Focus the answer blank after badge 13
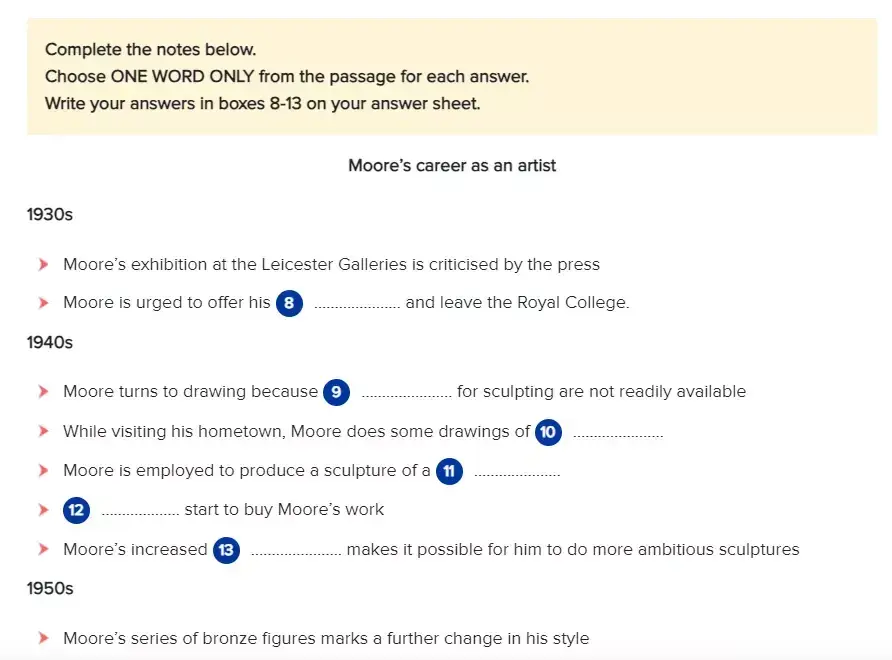 click(295, 551)
